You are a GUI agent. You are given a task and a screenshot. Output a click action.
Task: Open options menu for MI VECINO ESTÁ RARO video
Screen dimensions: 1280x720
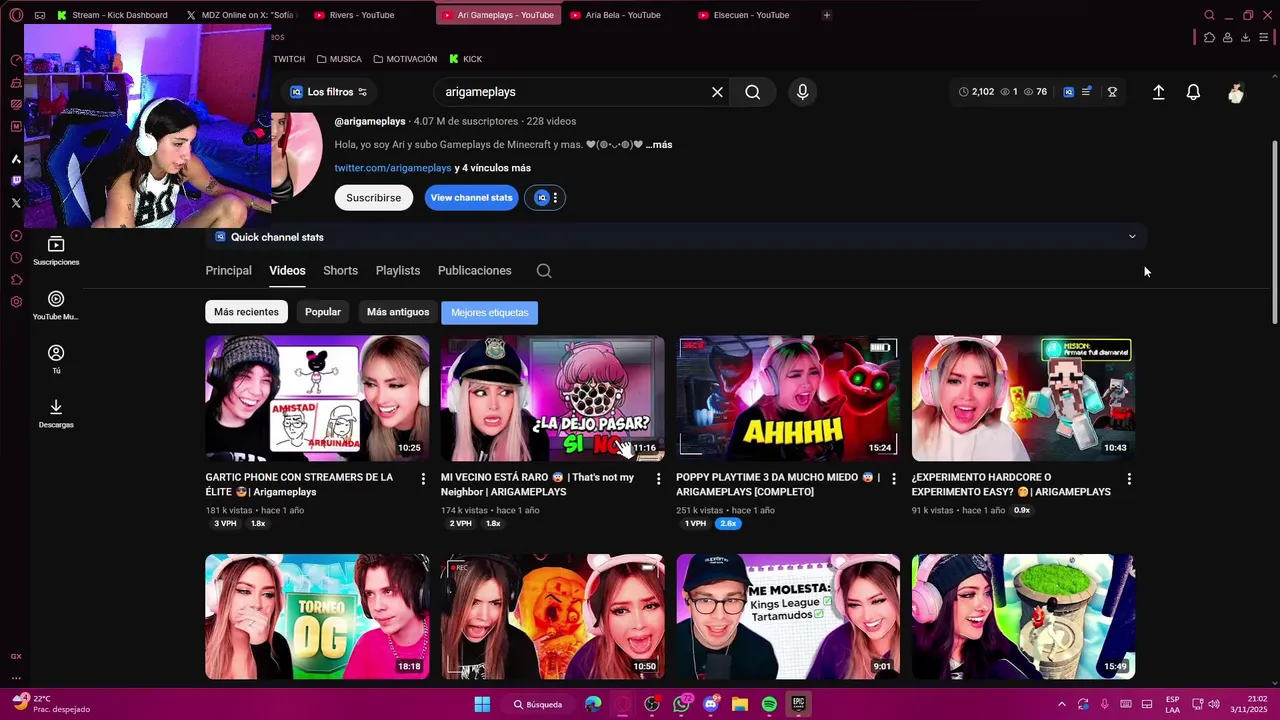pos(658,479)
